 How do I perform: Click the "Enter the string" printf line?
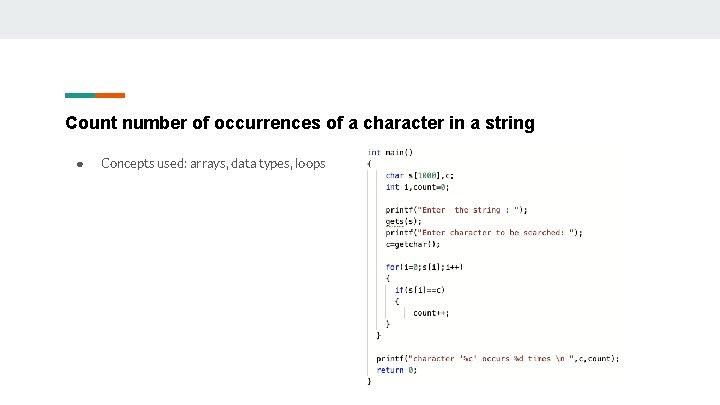point(456,210)
